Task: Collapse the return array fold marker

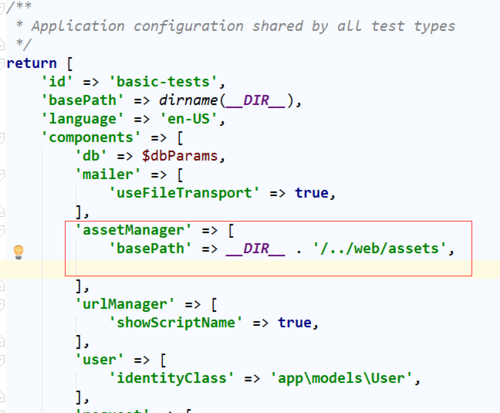Action: 2,63
